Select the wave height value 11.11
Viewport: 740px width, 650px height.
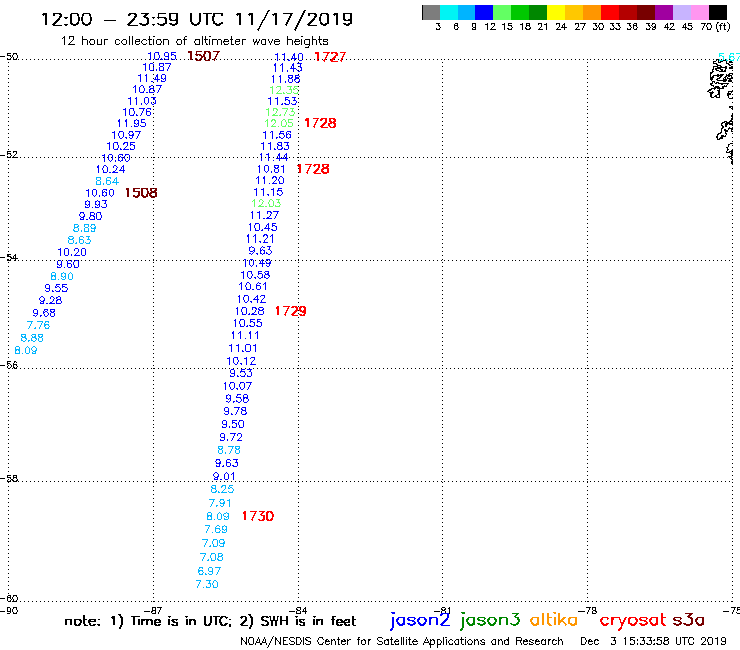(x=245, y=336)
